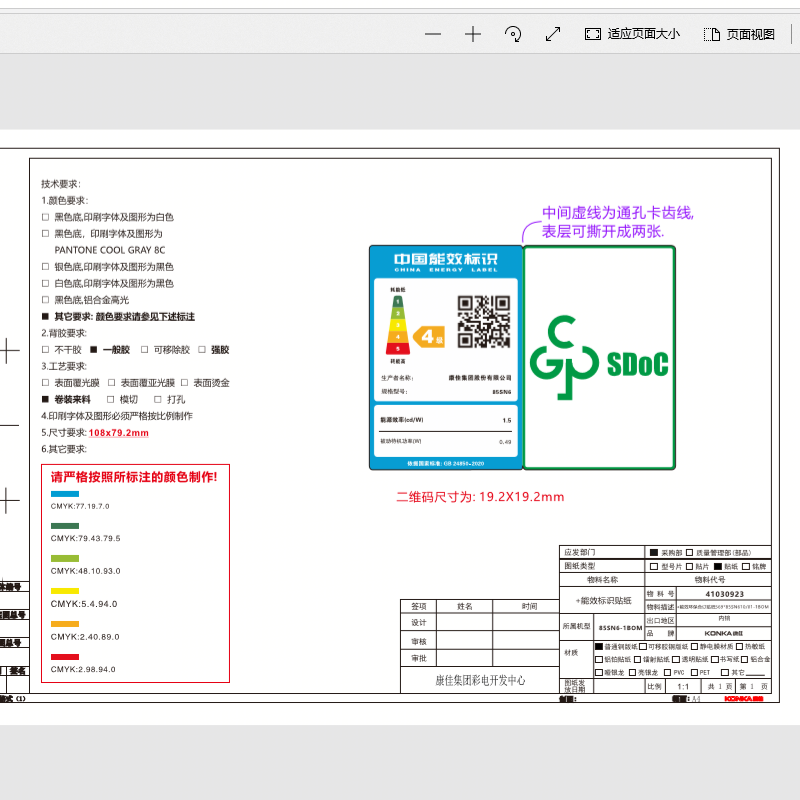The height and width of the screenshot is (800, 800).
Task: Click the checkbox beside 黑色底,印刷字体及图形为白色
Action: point(45,217)
